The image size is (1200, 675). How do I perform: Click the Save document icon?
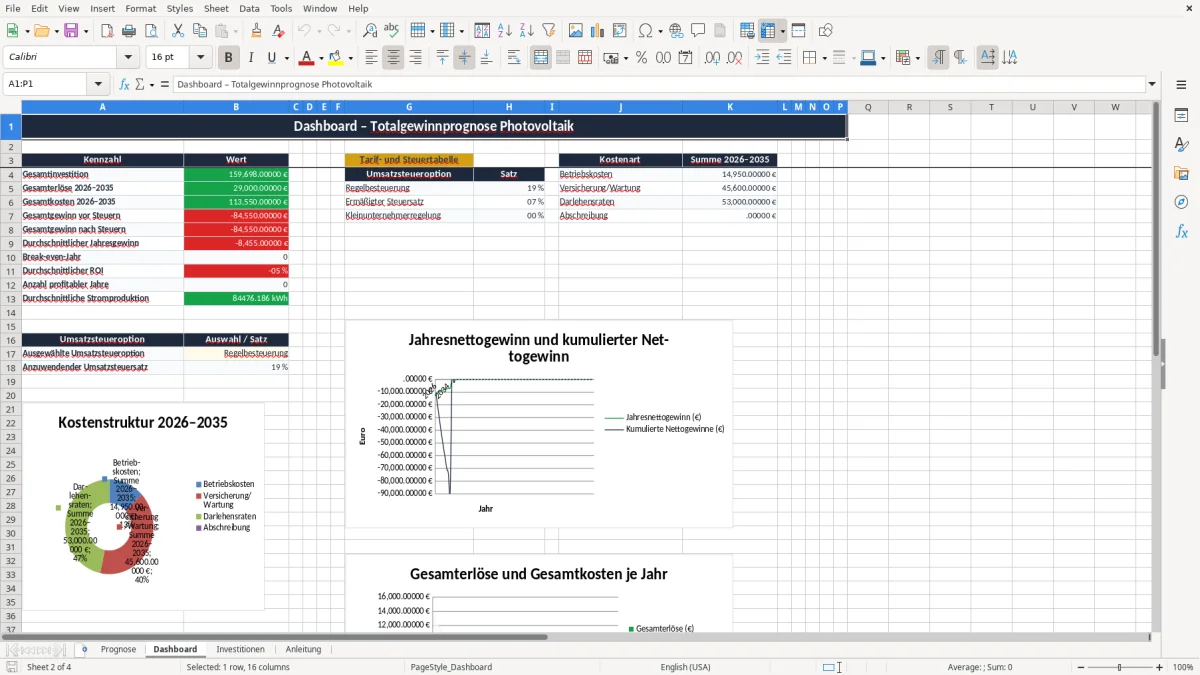tap(71, 31)
